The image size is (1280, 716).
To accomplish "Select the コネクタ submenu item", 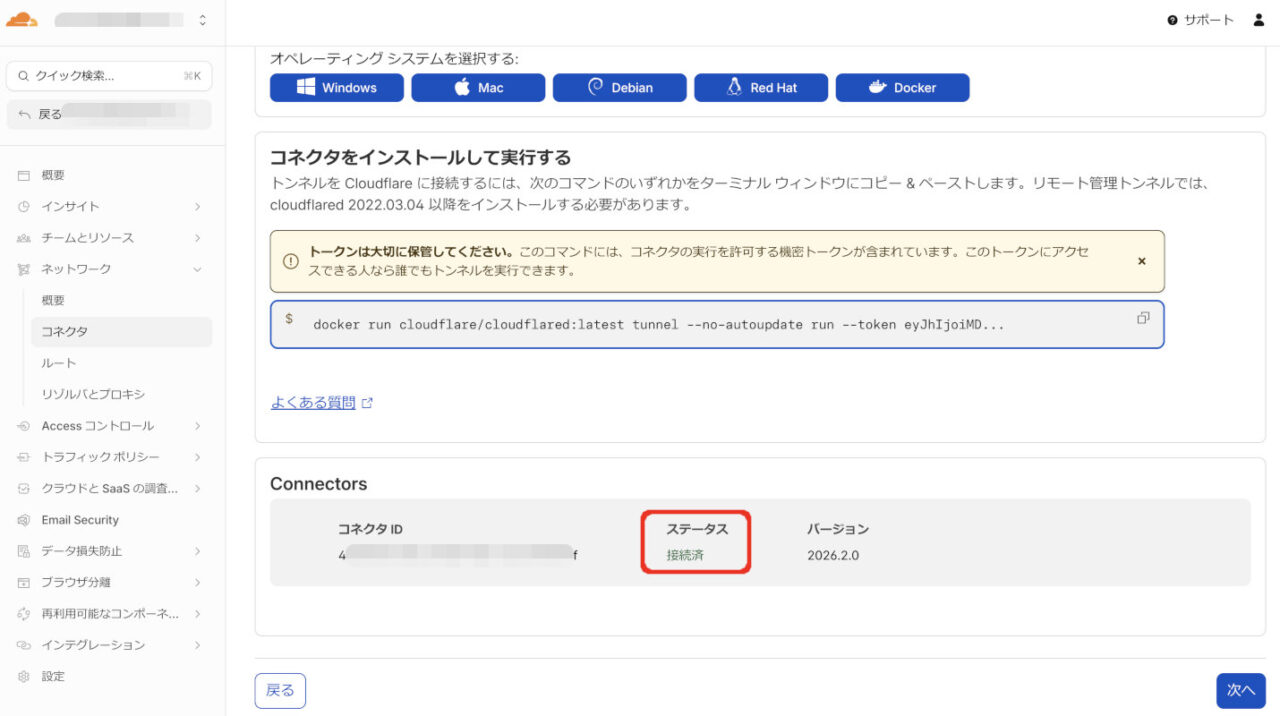I will pyautogui.click(x=121, y=332).
